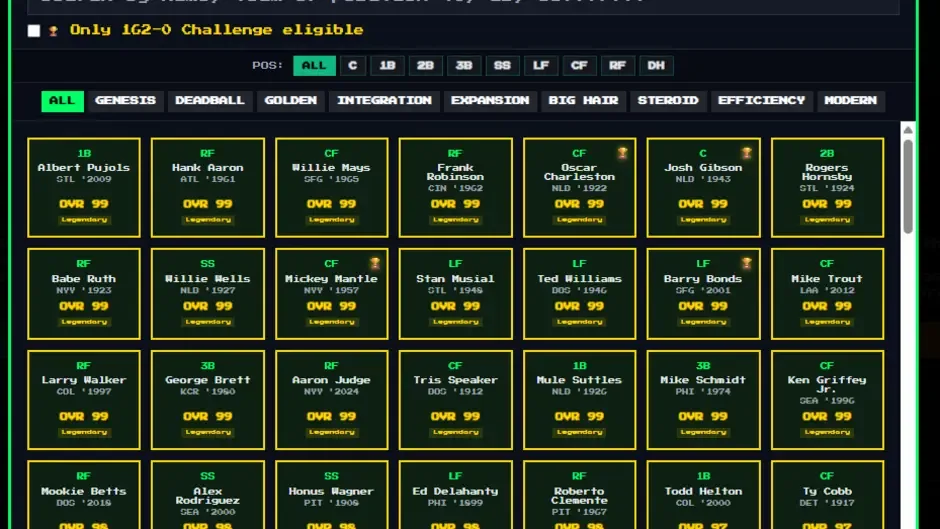Select EXPANSION era filter
Viewport: 940px width, 529px height.
point(490,101)
